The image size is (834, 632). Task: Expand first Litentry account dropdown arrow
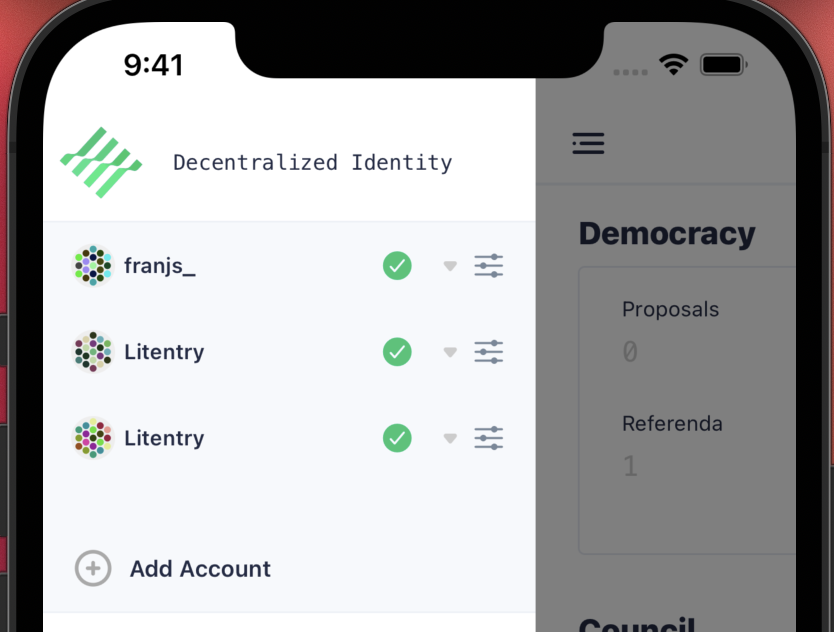point(449,351)
